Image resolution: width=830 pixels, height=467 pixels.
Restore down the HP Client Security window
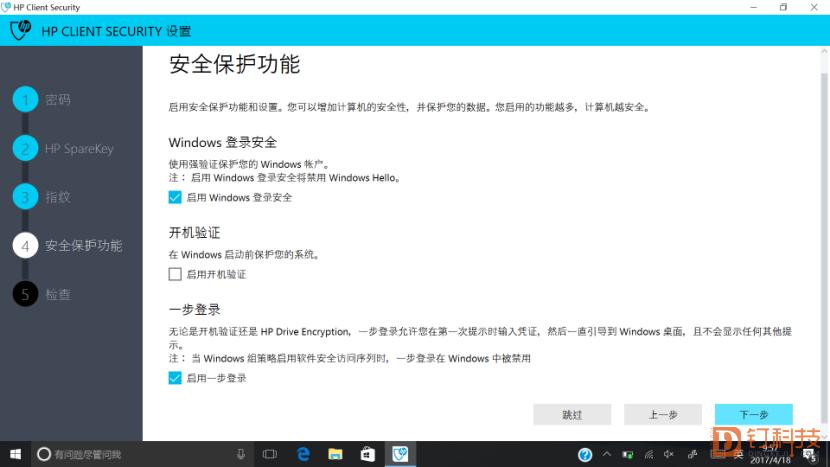point(783,7)
